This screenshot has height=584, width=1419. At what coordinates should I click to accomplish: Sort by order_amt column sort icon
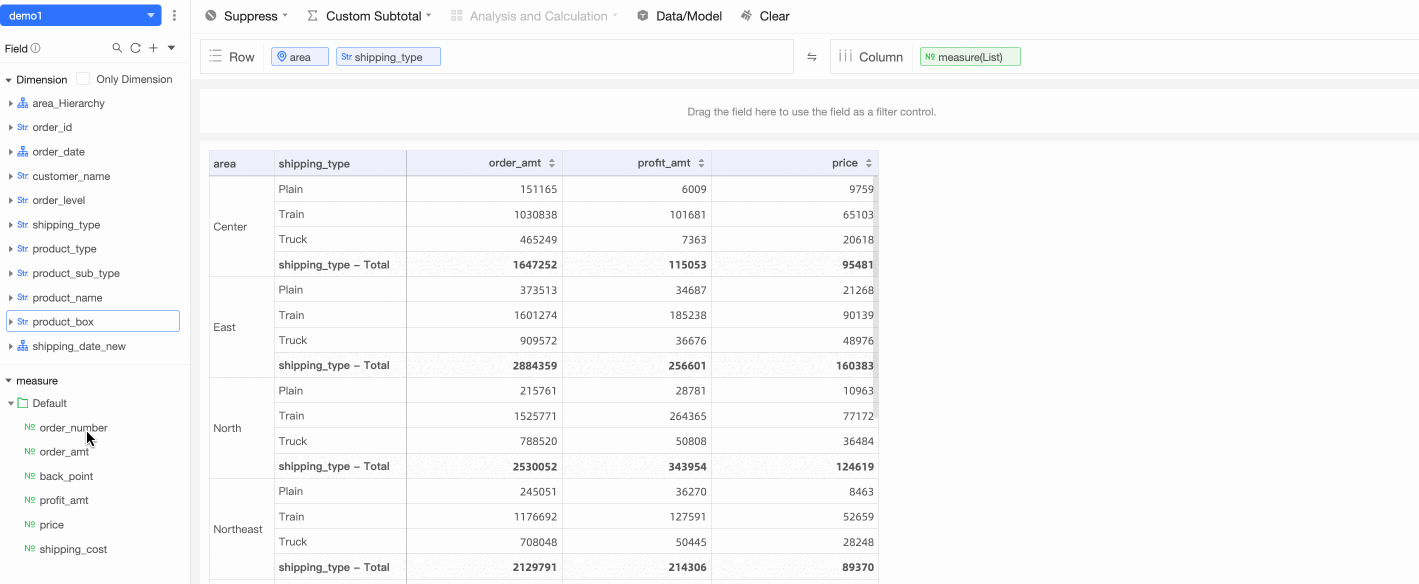click(553, 163)
